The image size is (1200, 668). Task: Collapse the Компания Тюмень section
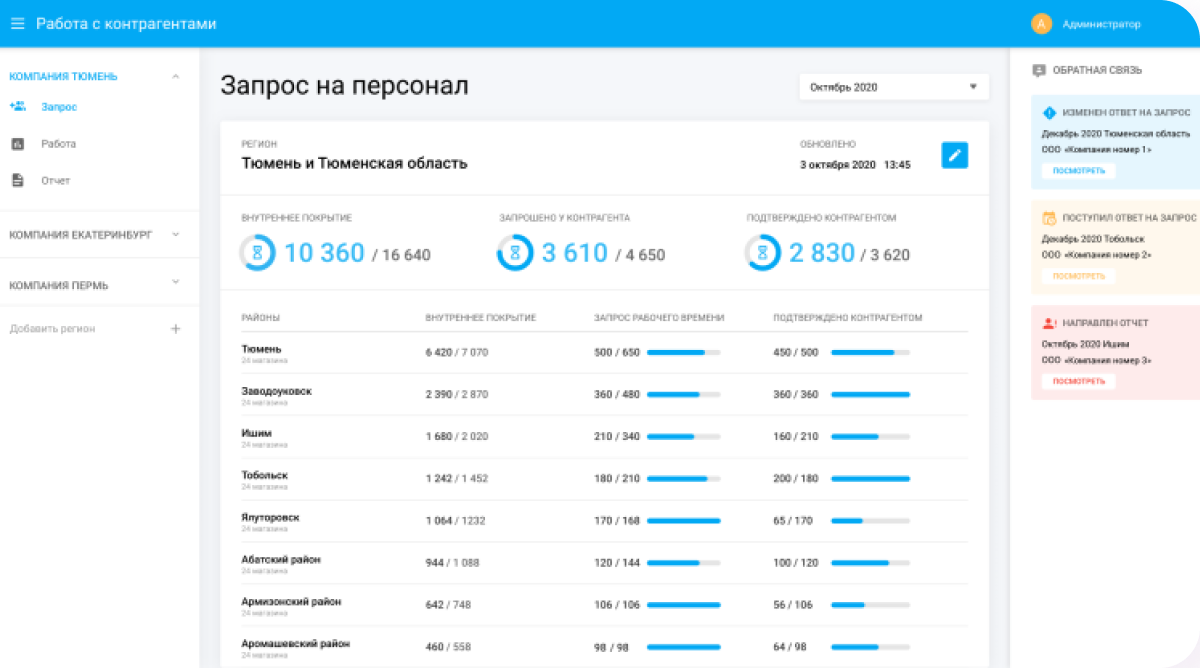tap(176, 76)
